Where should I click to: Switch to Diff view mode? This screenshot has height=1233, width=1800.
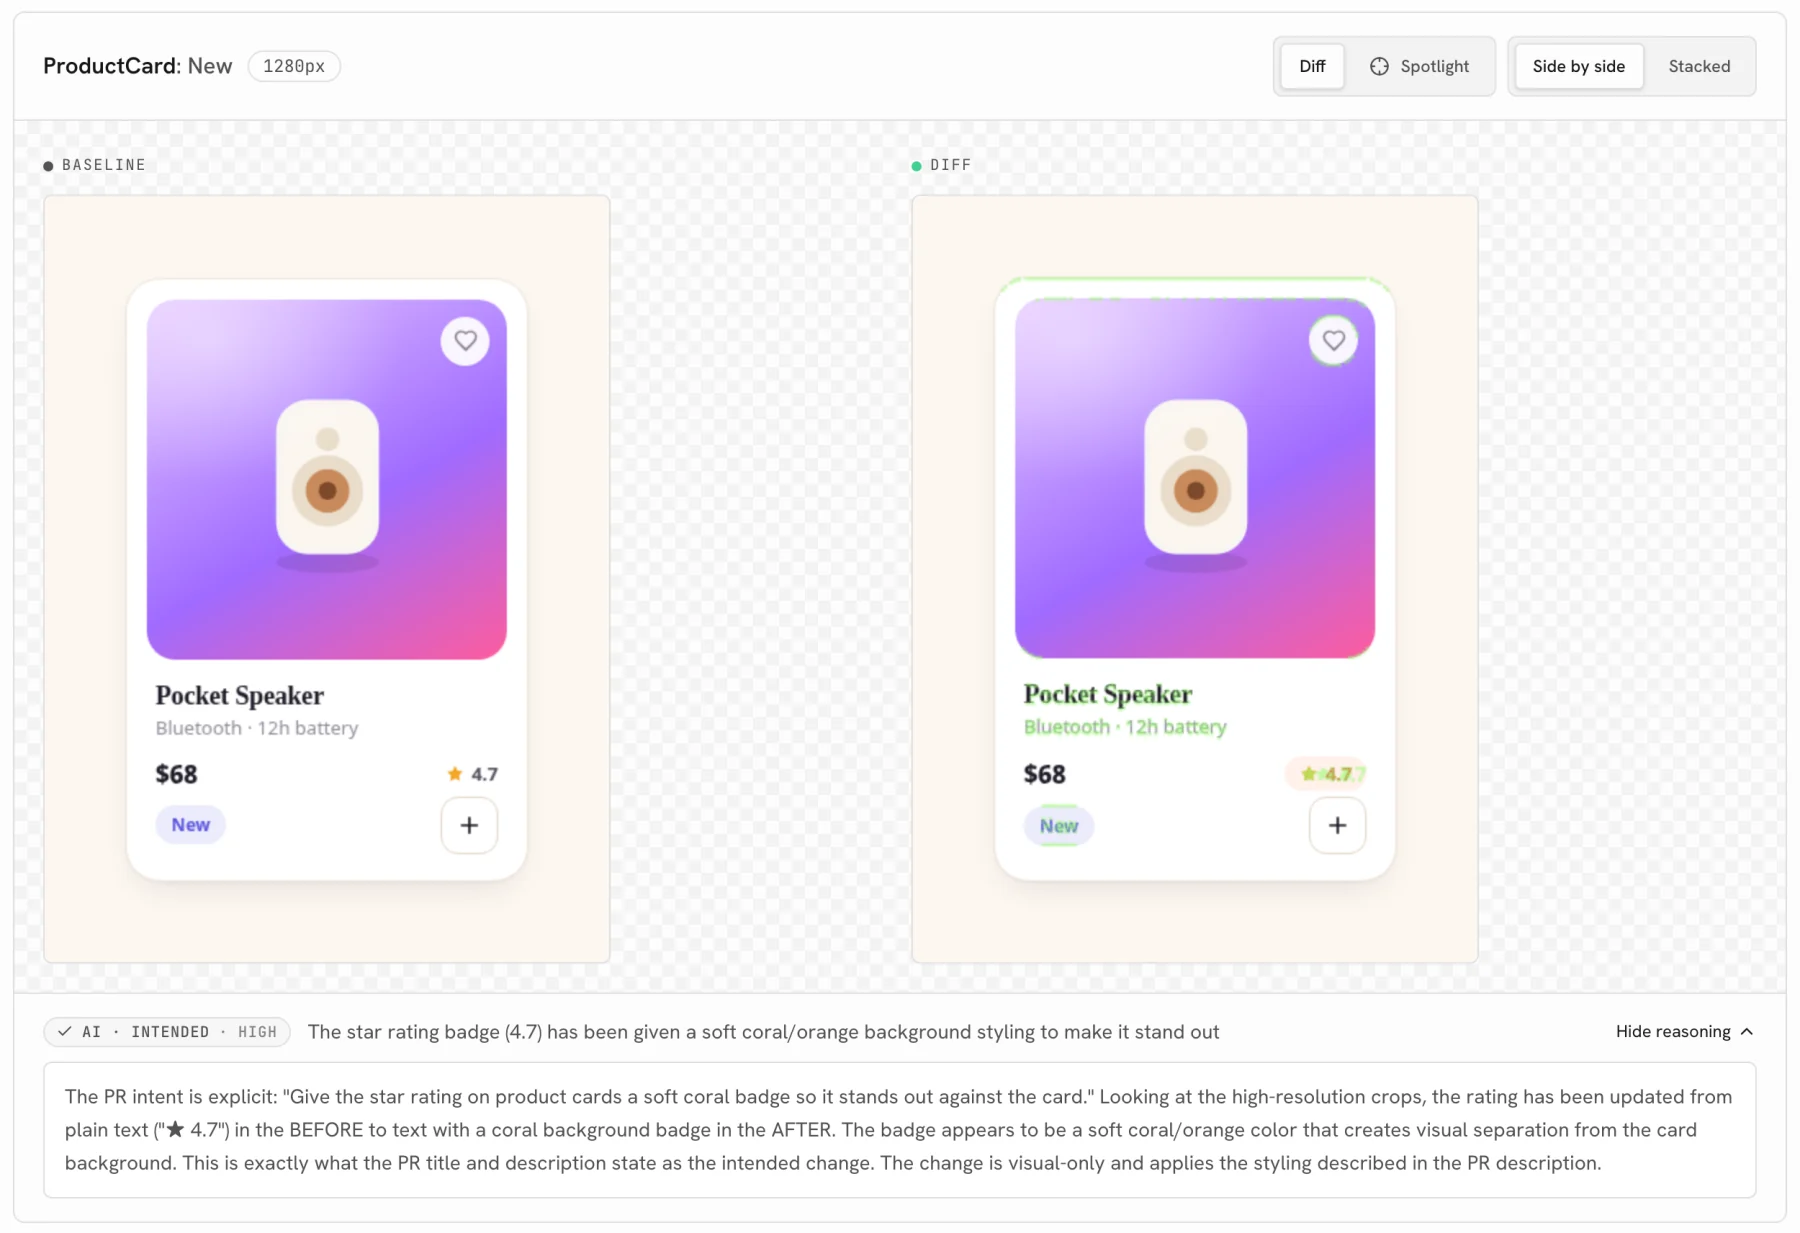[1312, 66]
